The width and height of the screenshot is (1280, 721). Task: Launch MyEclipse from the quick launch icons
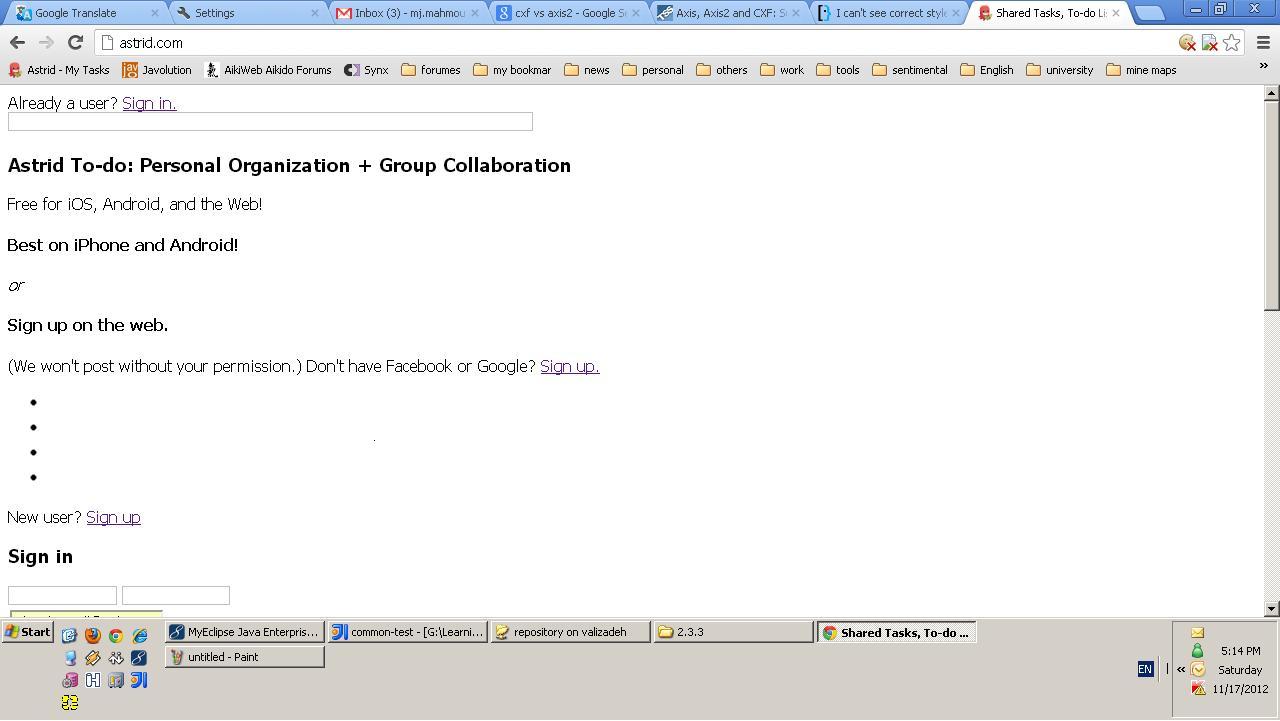click(139, 658)
